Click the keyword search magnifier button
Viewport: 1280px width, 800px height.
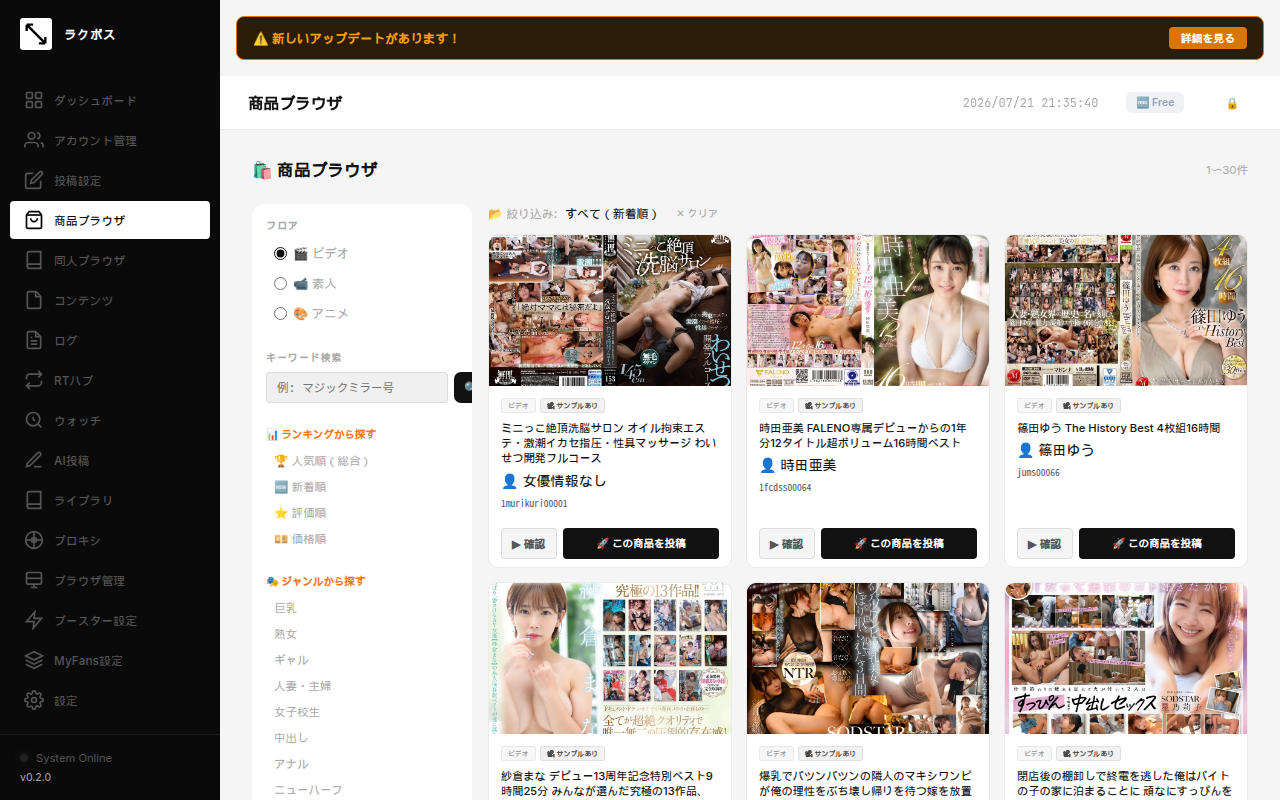click(x=464, y=388)
